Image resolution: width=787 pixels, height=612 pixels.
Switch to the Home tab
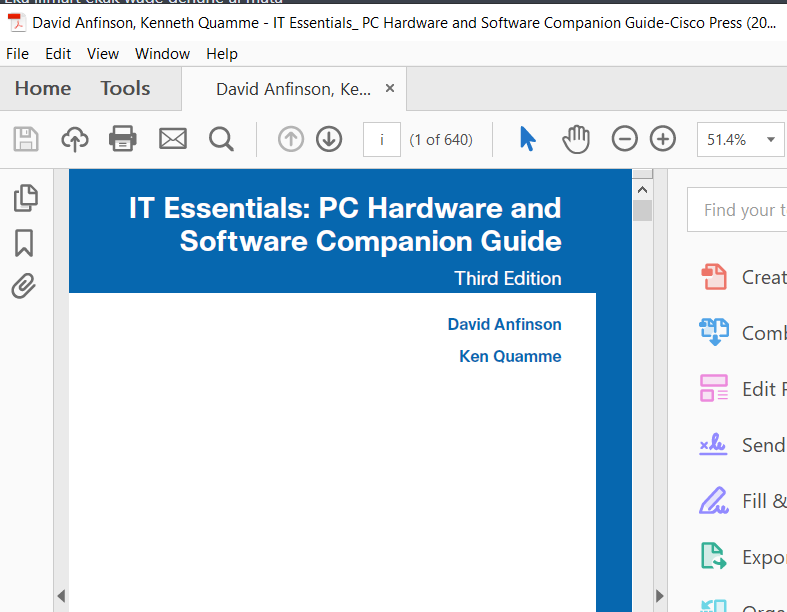pos(43,88)
